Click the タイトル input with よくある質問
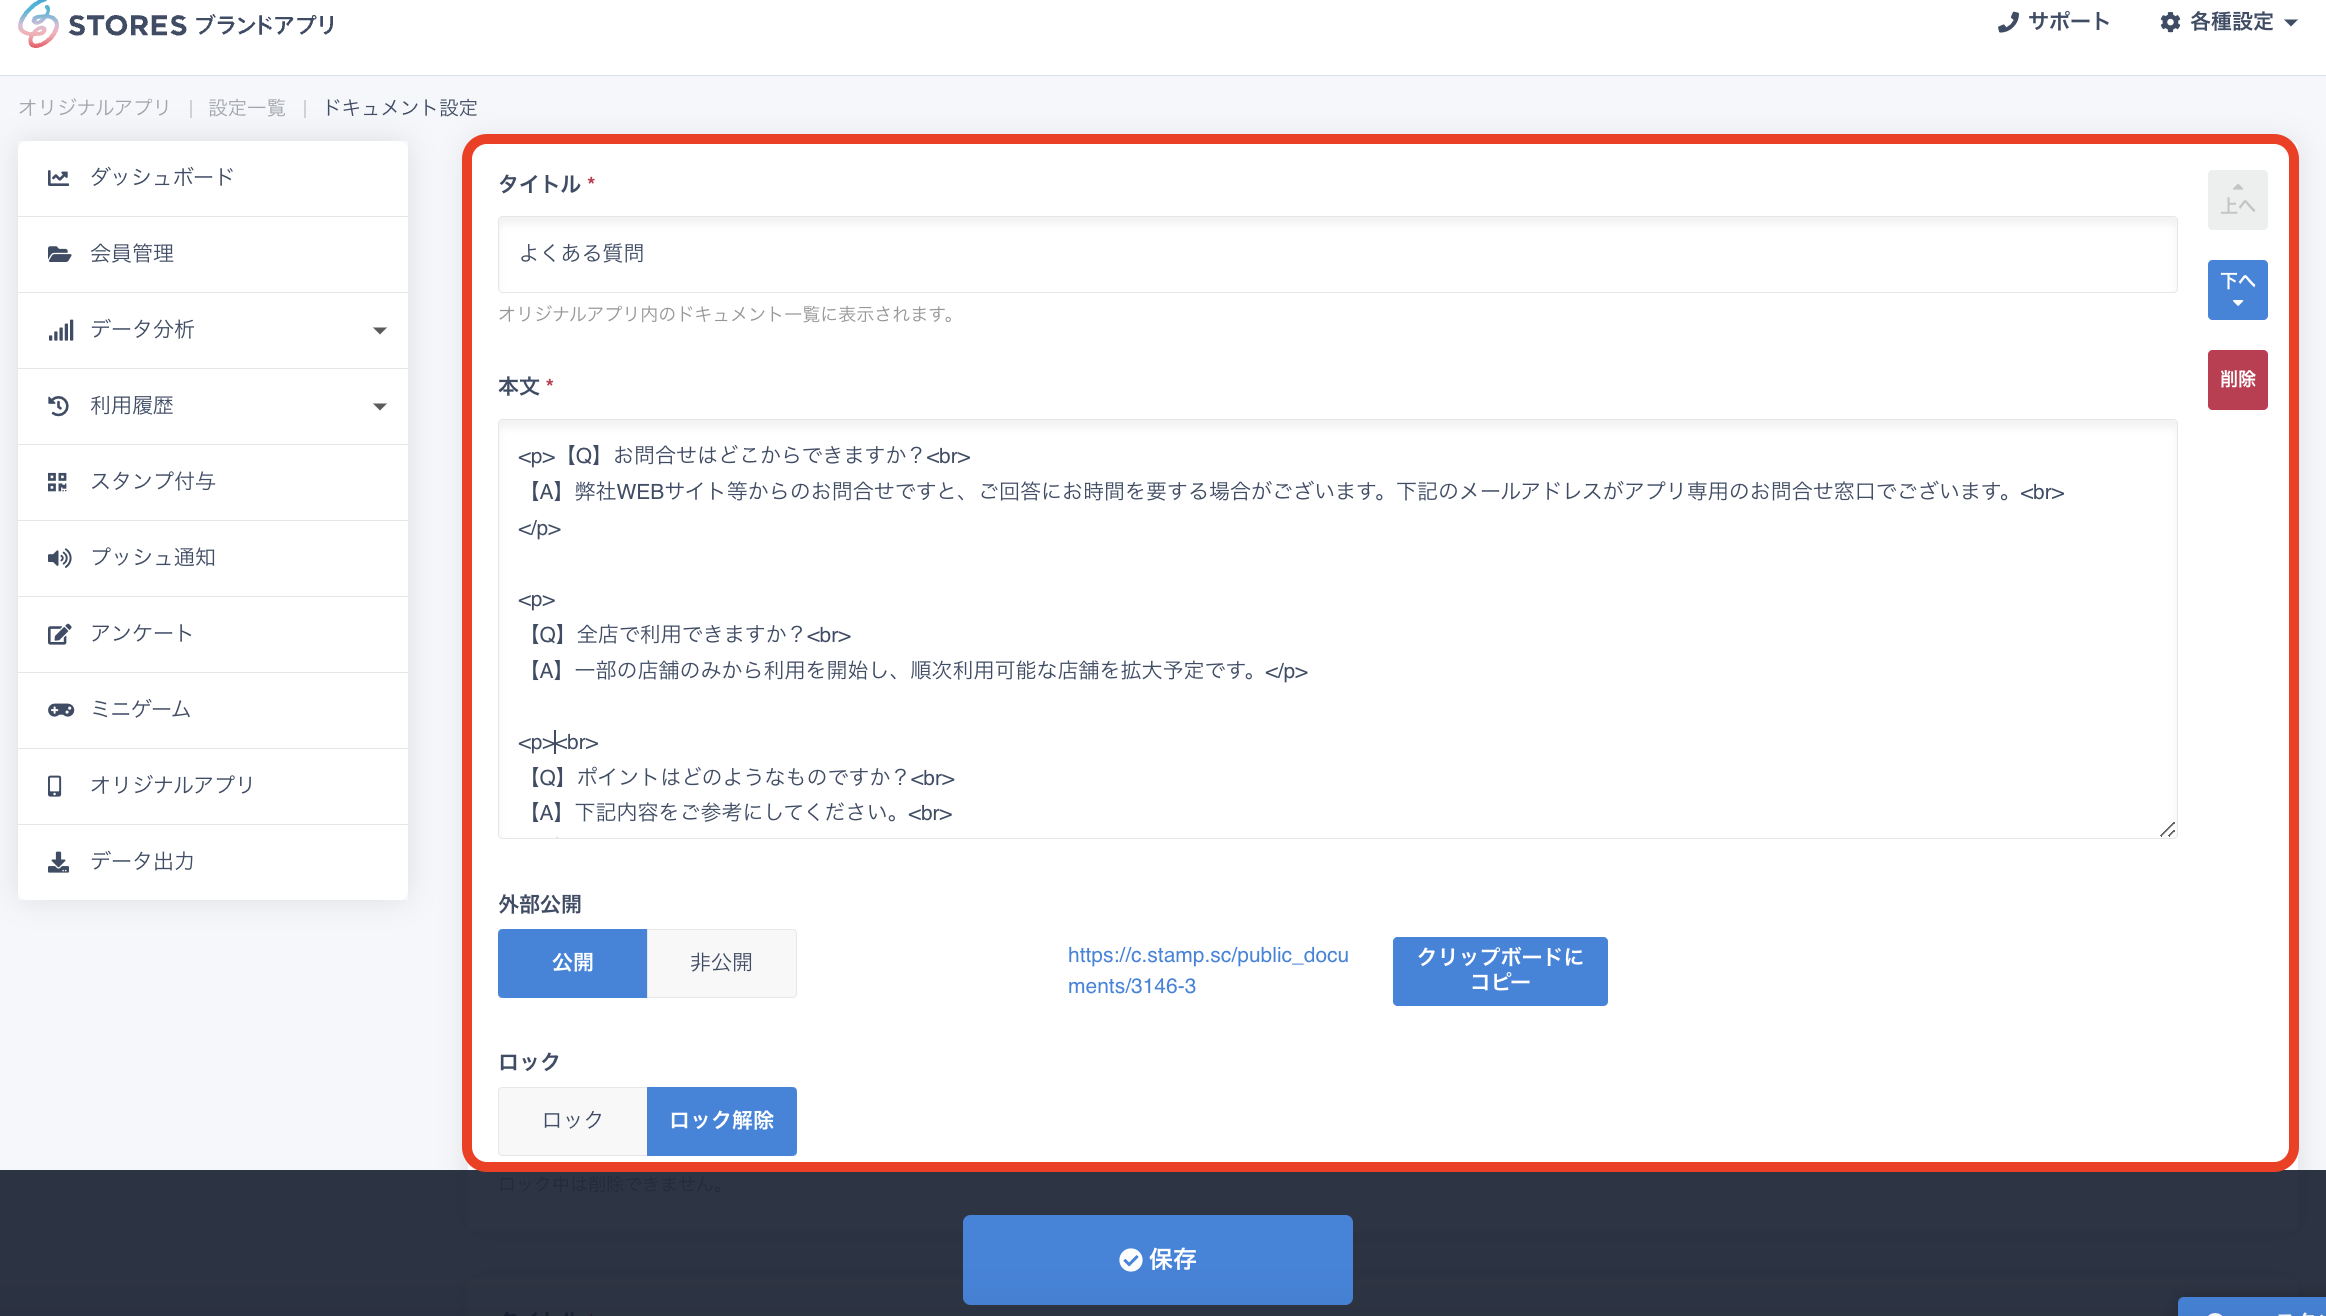This screenshot has width=2326, height=1316. click(x=1337, y=254)
